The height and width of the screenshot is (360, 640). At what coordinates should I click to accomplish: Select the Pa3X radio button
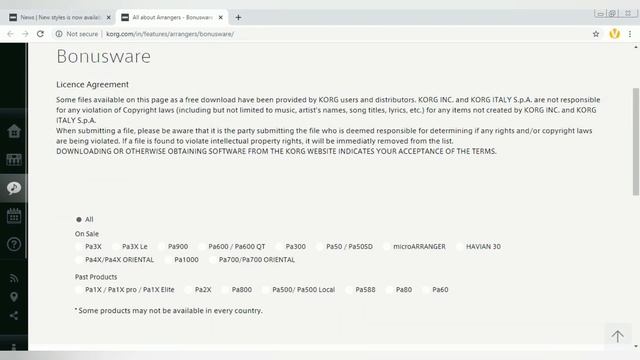[x=79, y=247]
